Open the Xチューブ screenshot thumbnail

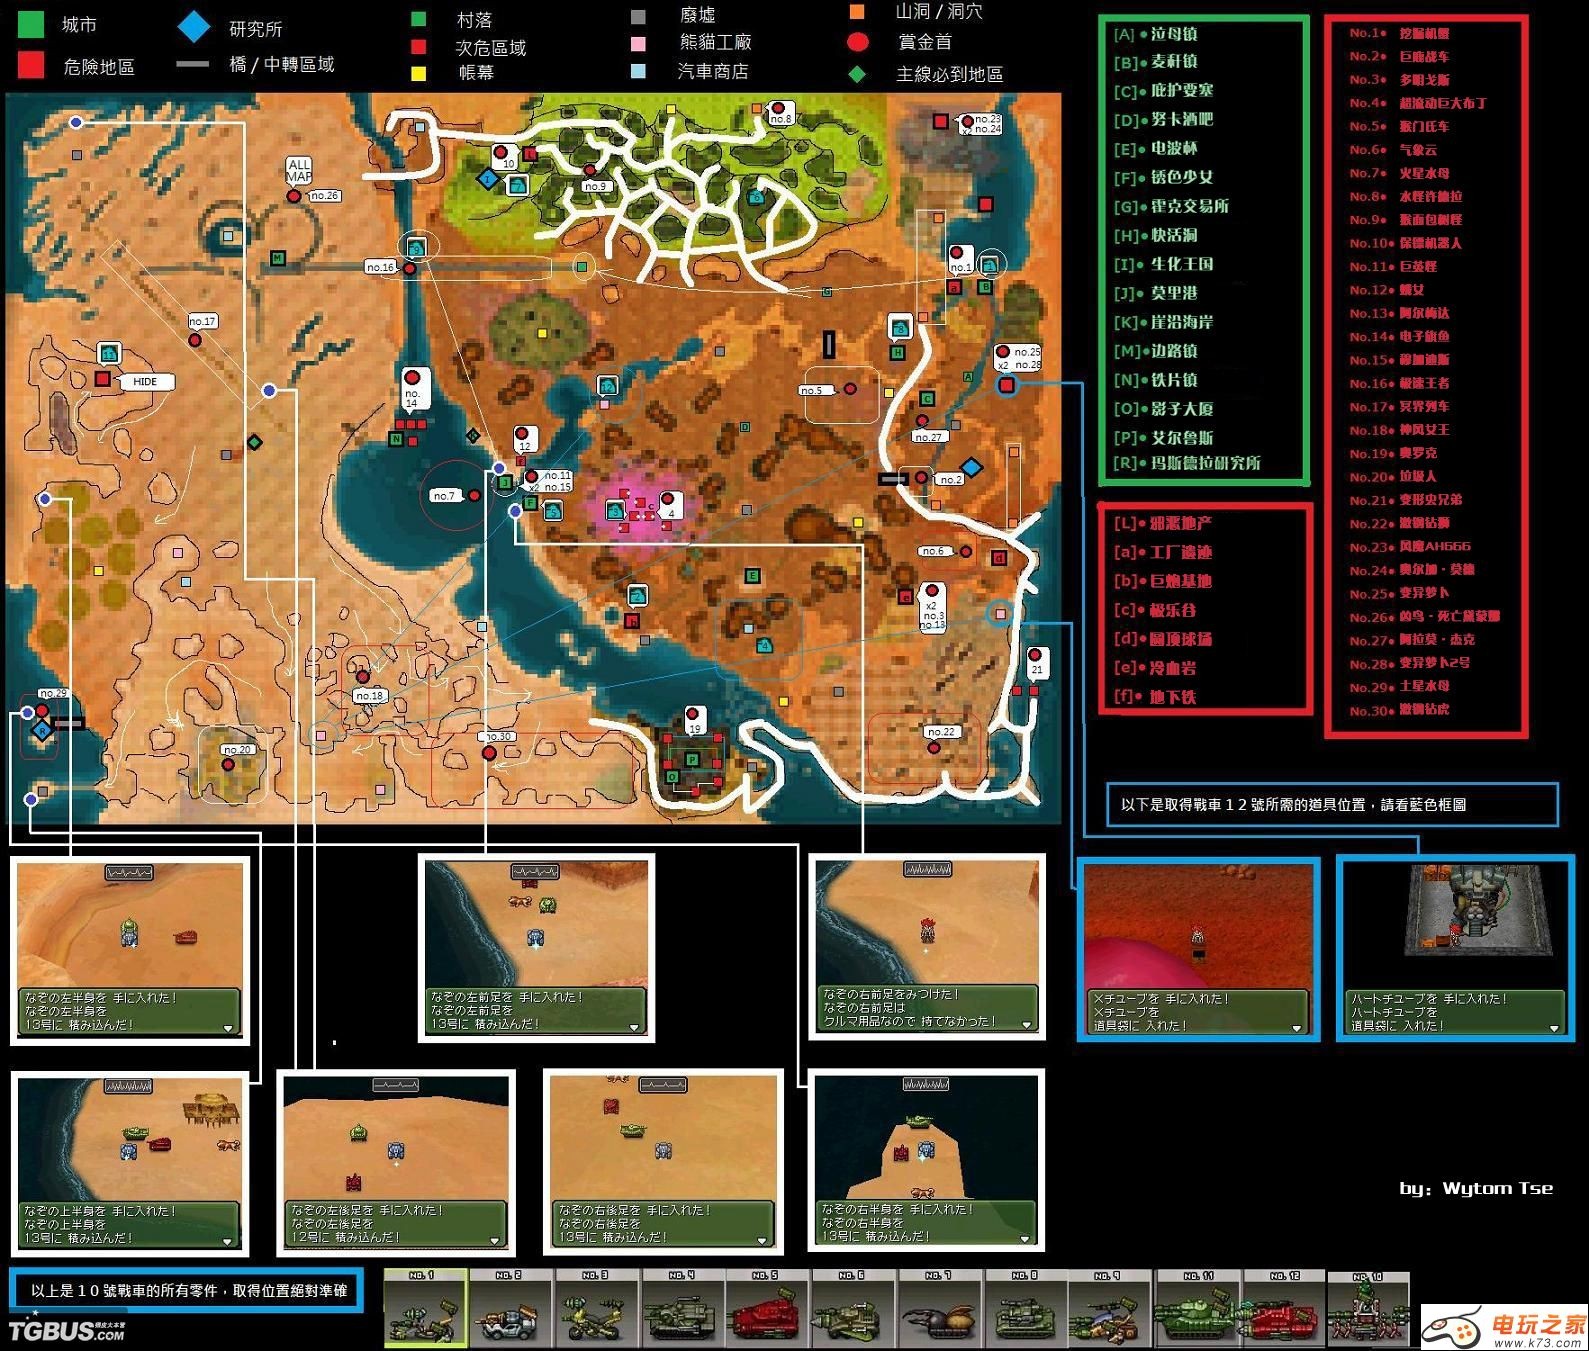point(1197,948)
